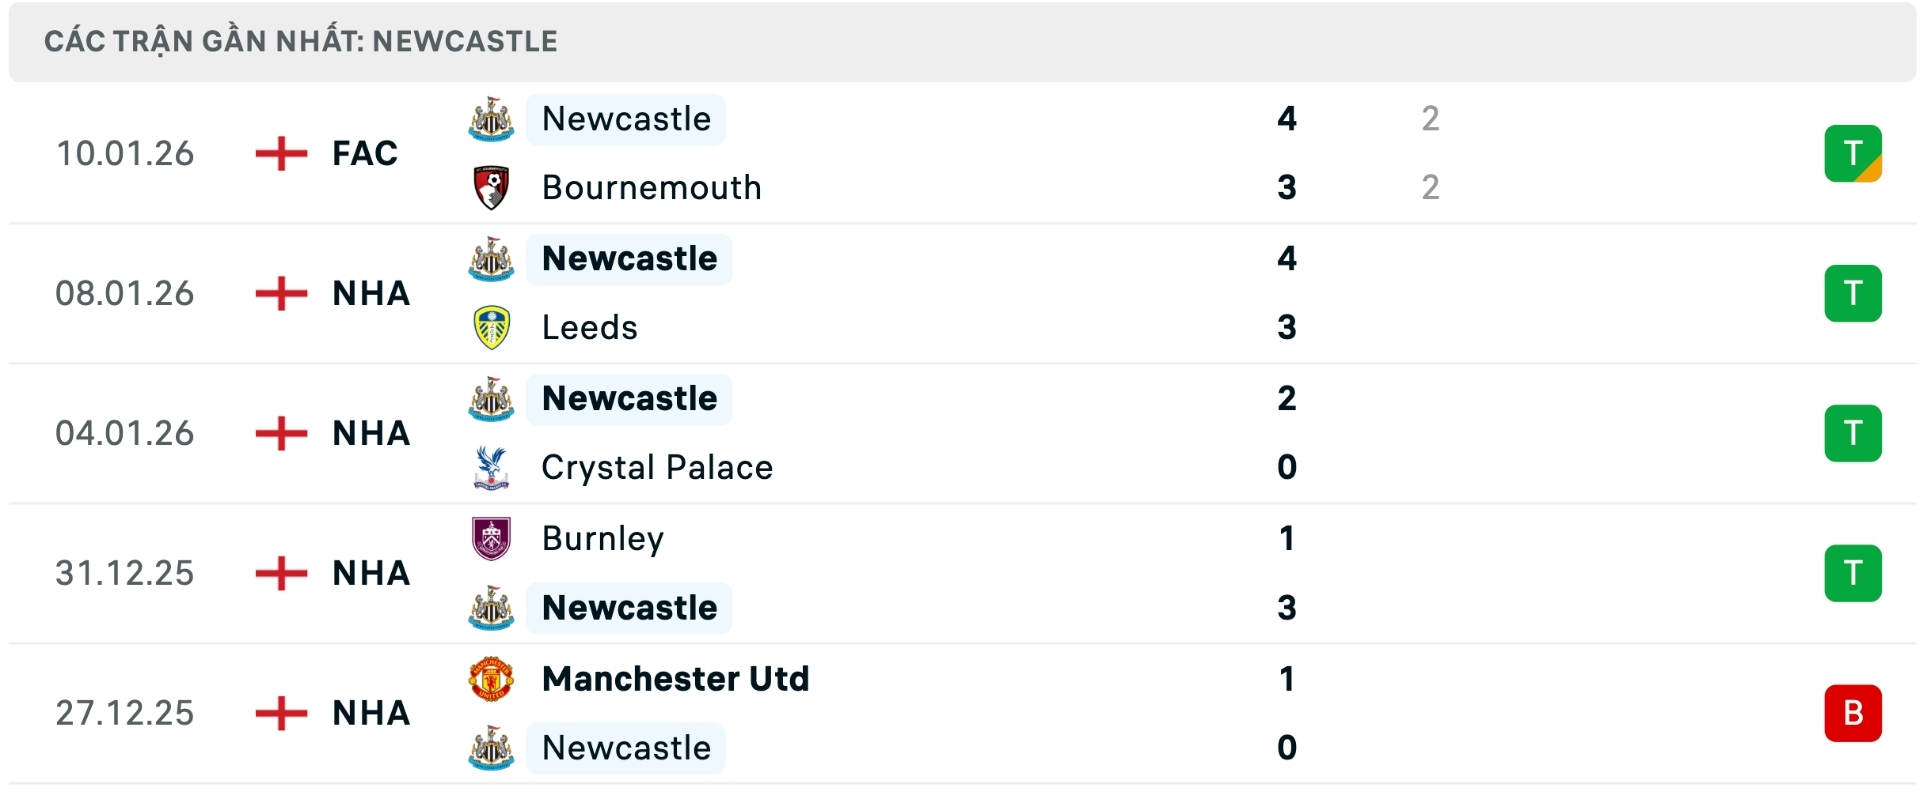The image size is (1920, 792).
Task: Select the Manchester United club badge
Action: click(x=492, y=678)
